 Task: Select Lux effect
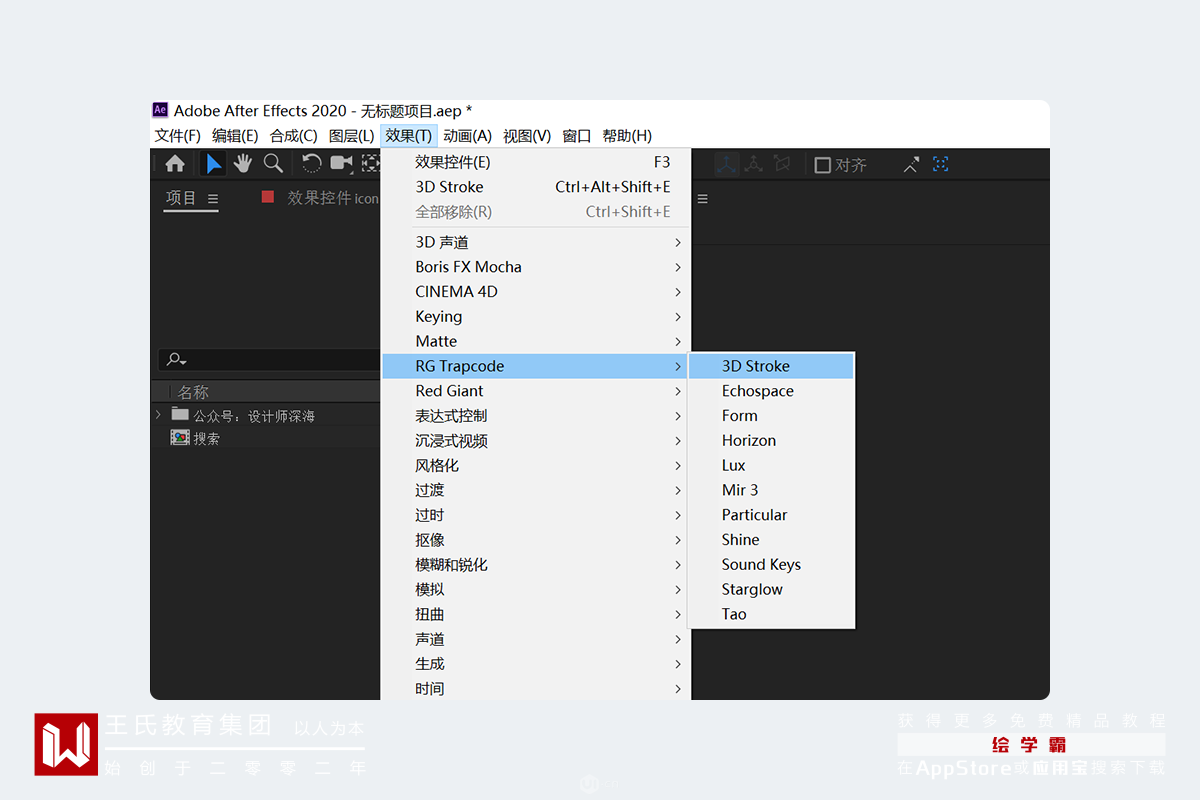771,465
